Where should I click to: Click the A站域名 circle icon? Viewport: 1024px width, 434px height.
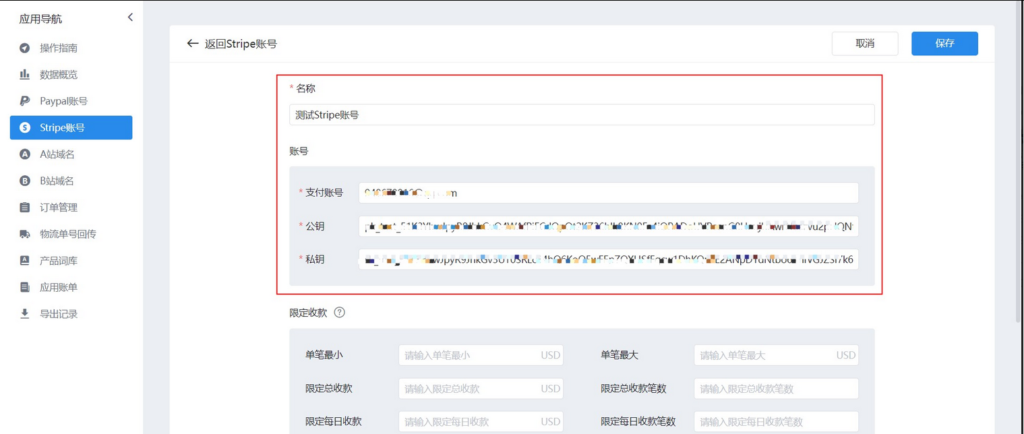click(x=24, y=154)
